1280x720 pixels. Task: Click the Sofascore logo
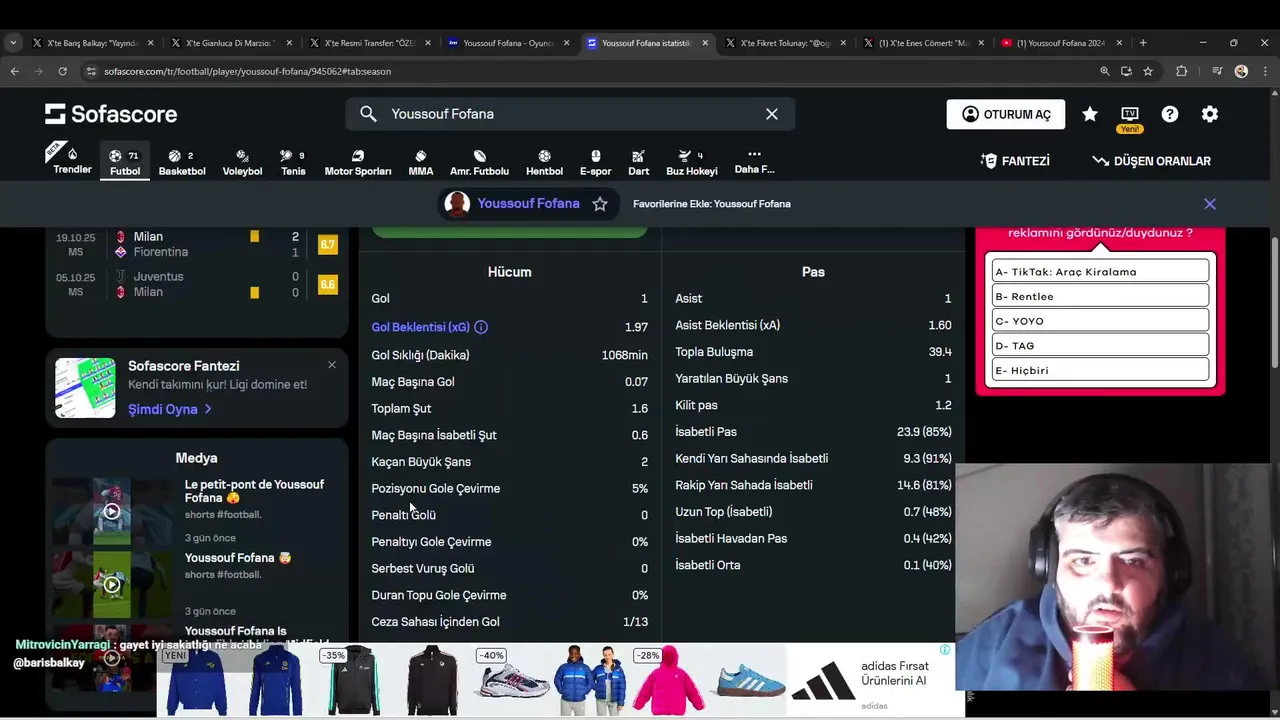(x=111, y=114)
